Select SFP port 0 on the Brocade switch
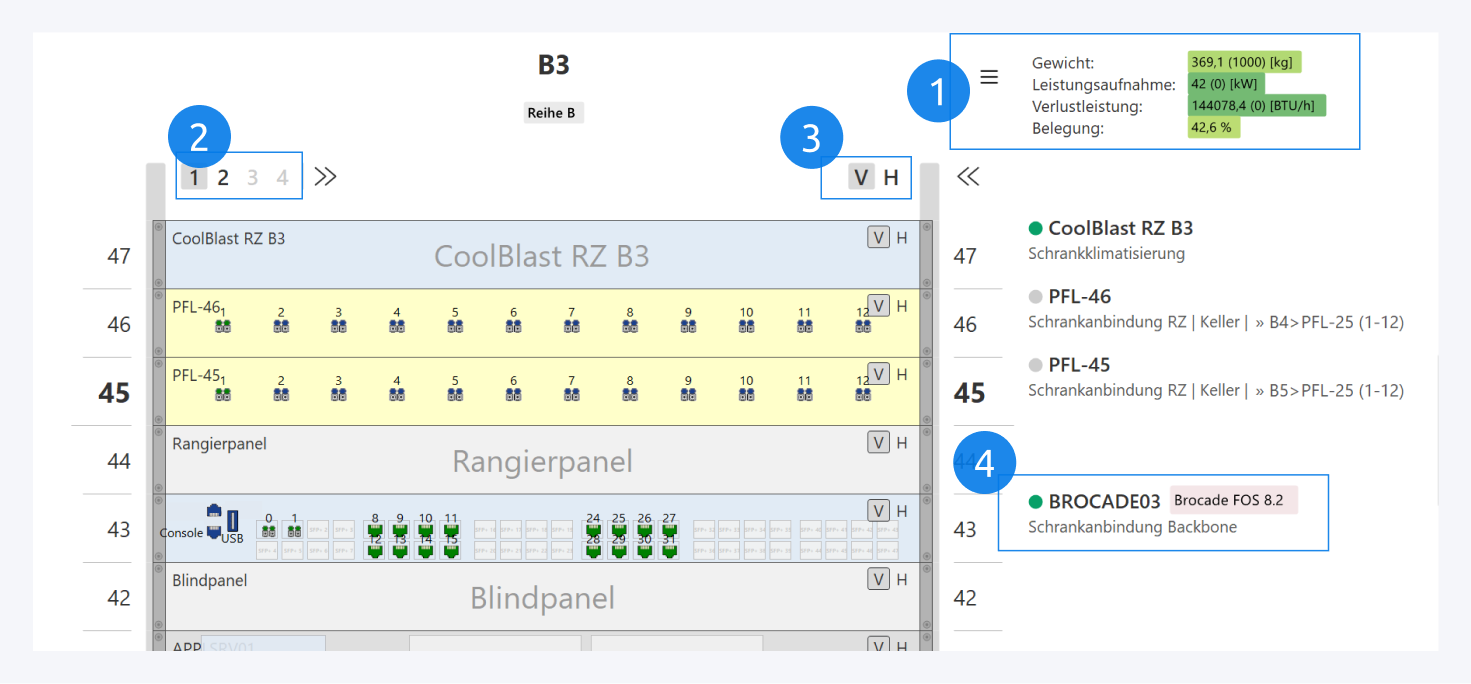The image size is (1471, 684). 268,531
